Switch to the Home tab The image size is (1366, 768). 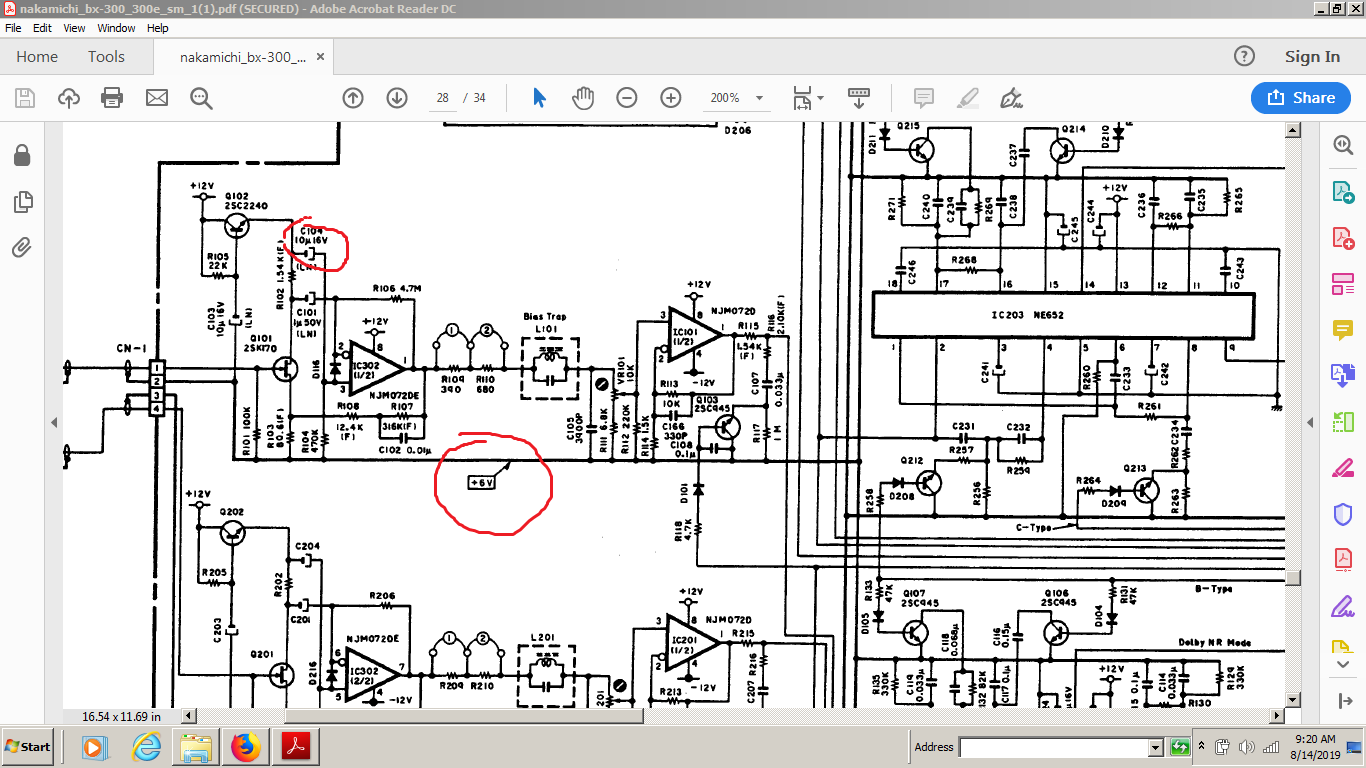coord(37,57)
